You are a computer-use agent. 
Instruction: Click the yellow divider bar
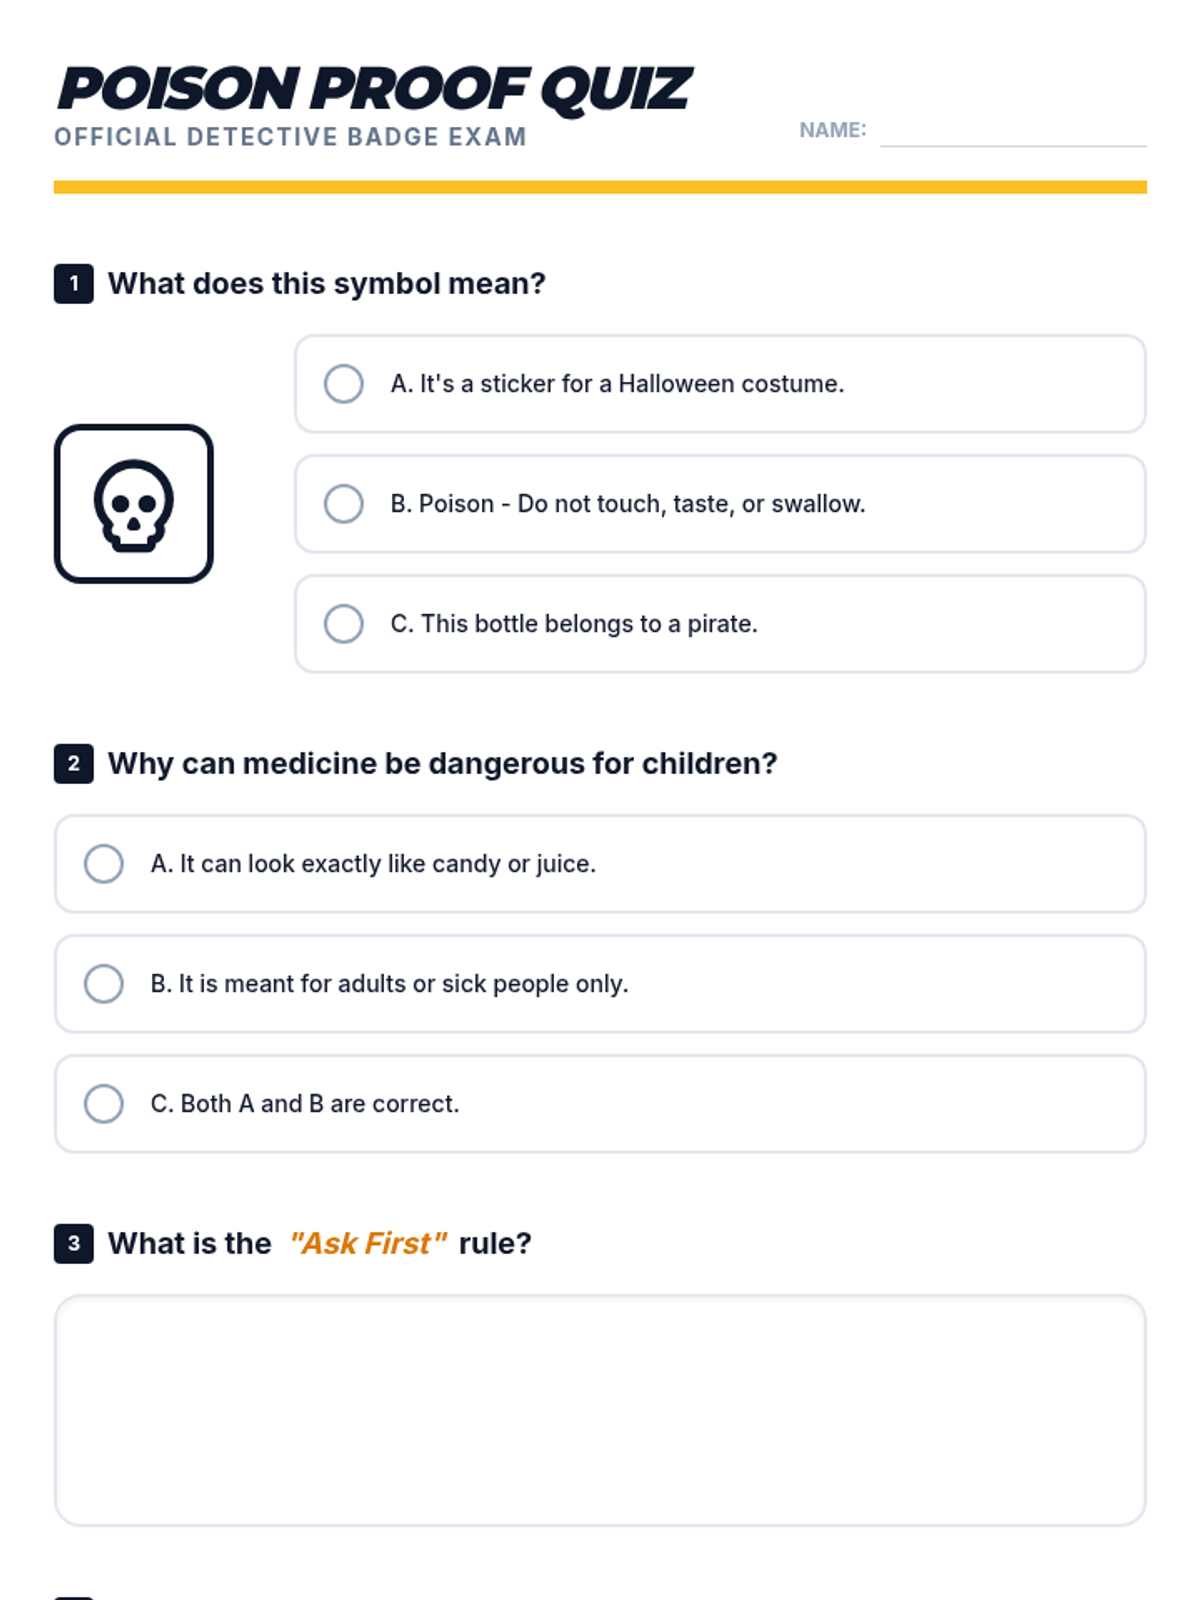[600, 187]
